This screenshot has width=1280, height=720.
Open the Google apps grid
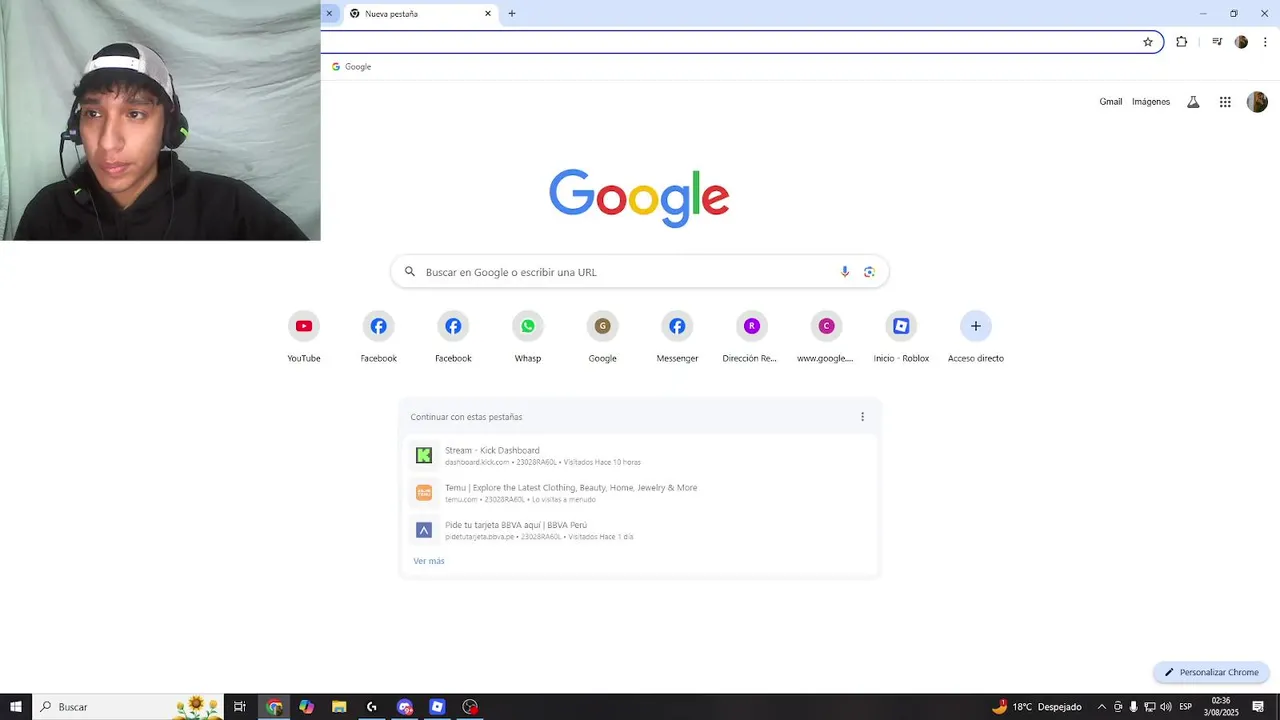pos(1225,102)
